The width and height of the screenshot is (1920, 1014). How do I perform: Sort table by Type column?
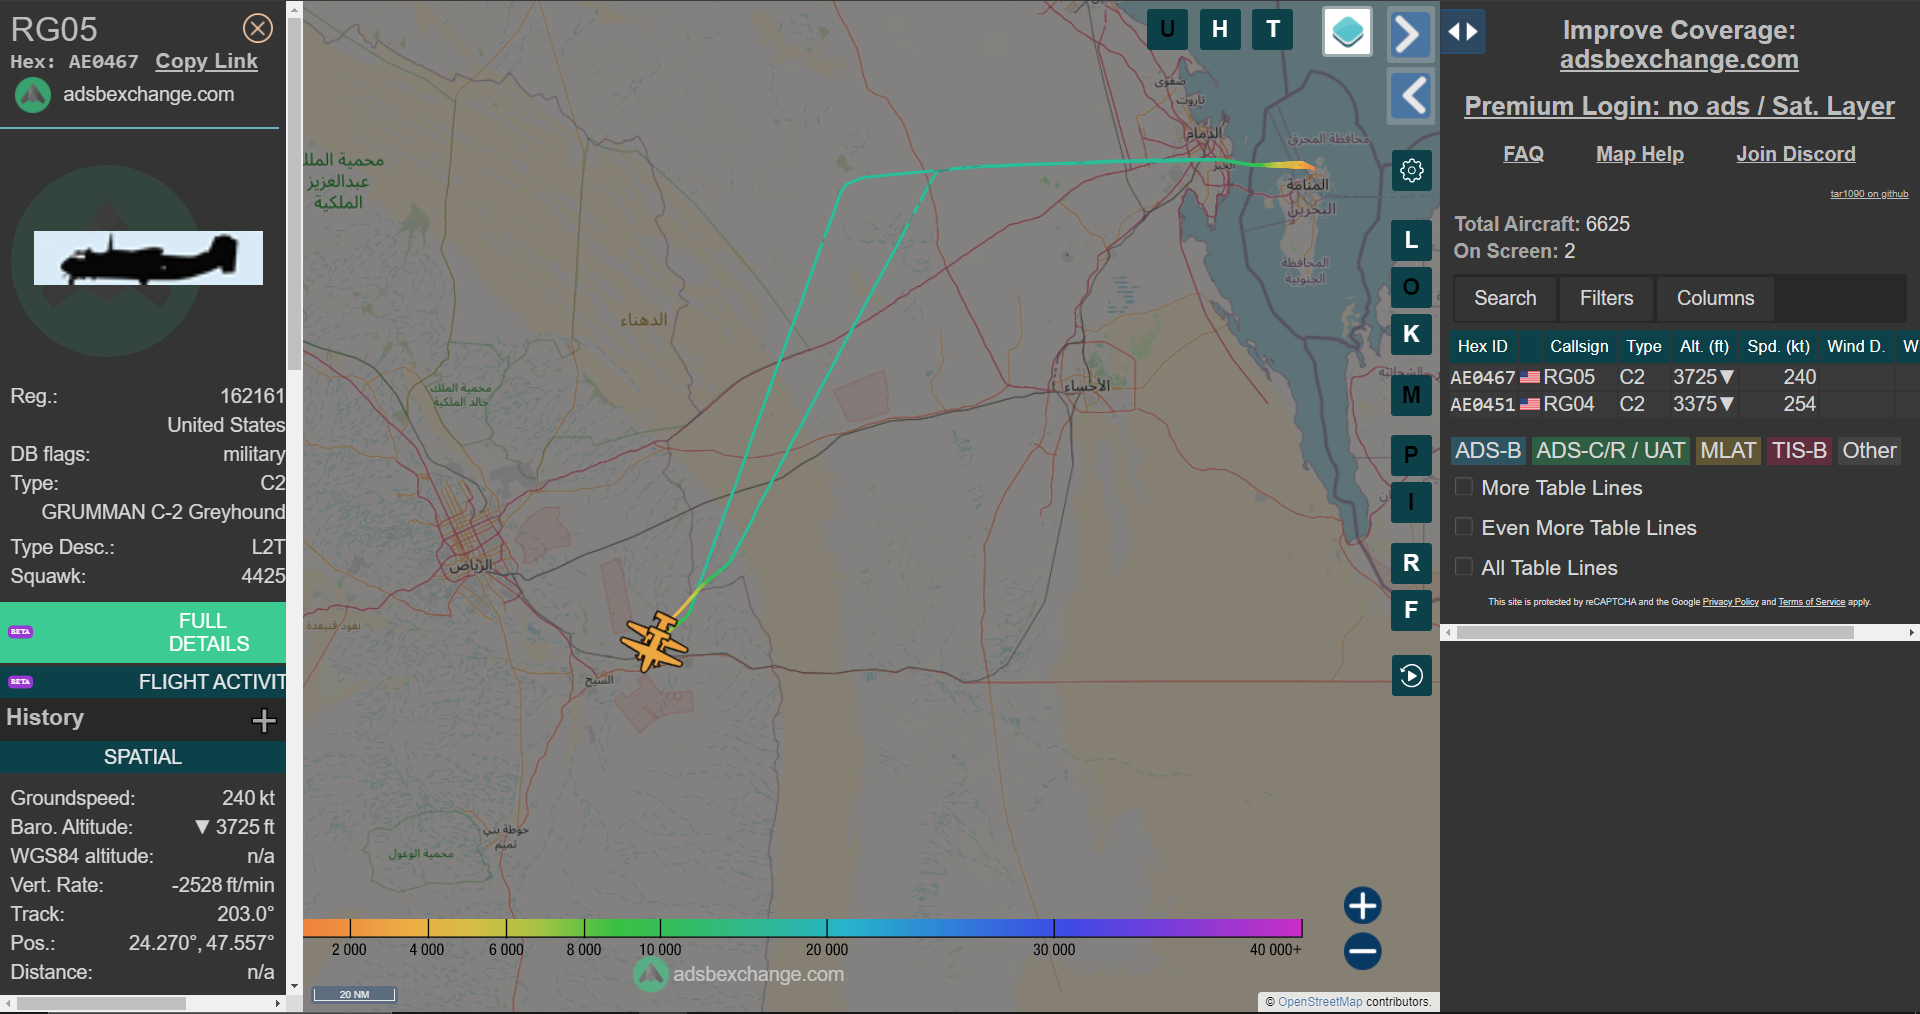1643,346
